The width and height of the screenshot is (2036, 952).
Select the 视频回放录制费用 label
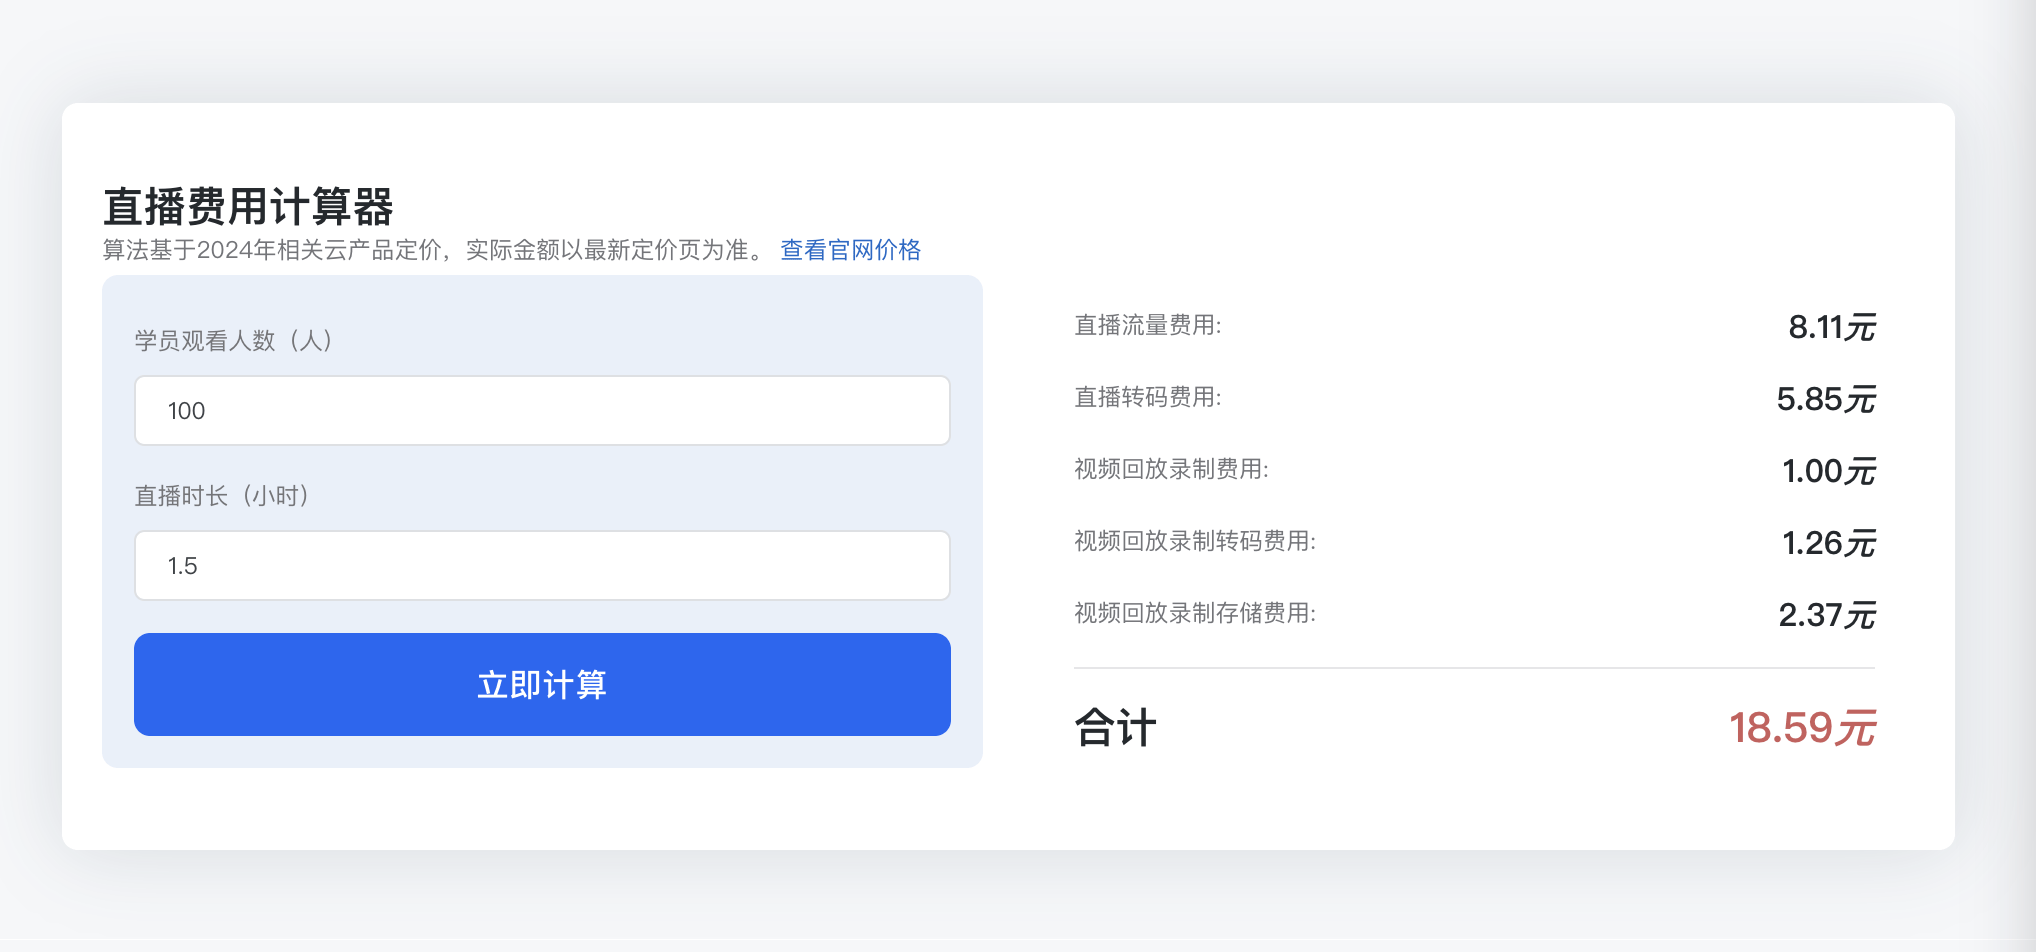(x=1171, y=470)
